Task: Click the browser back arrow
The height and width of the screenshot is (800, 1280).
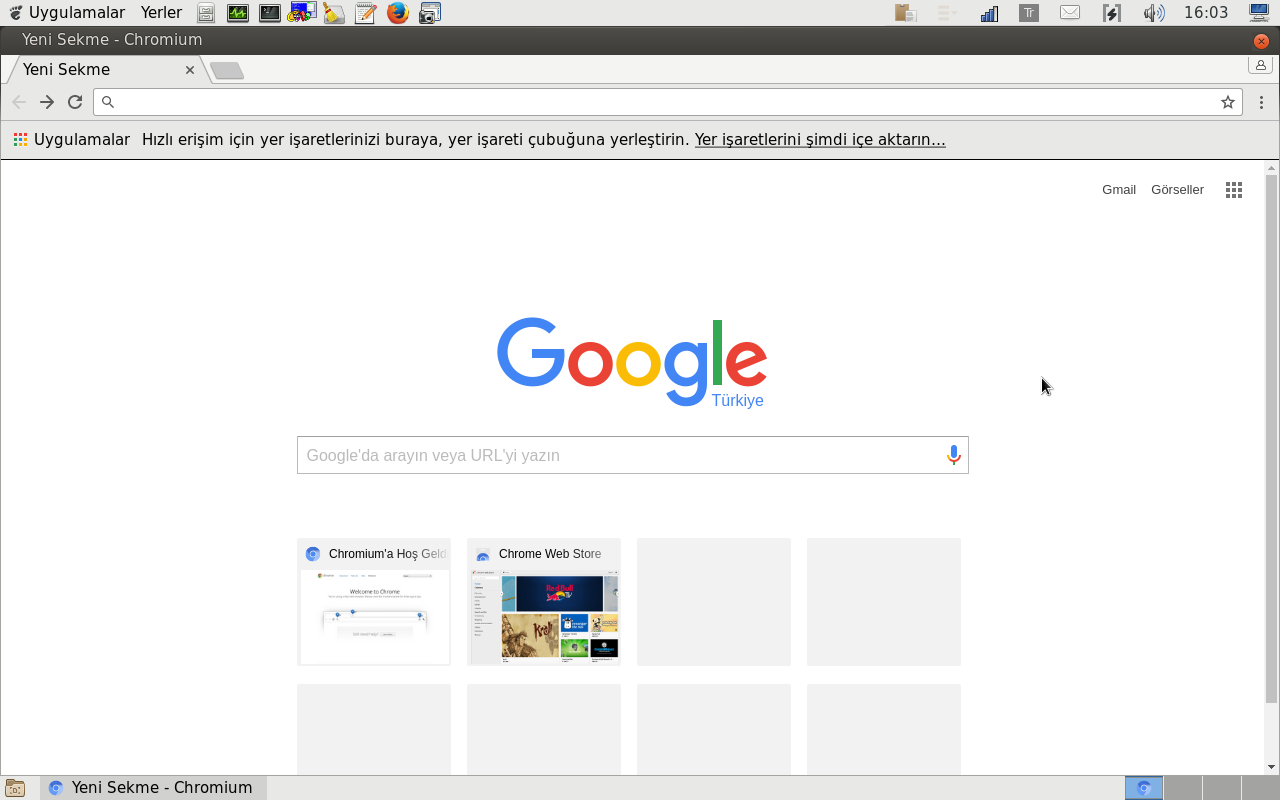Action: pyautogui.click(x=19, y=102)
